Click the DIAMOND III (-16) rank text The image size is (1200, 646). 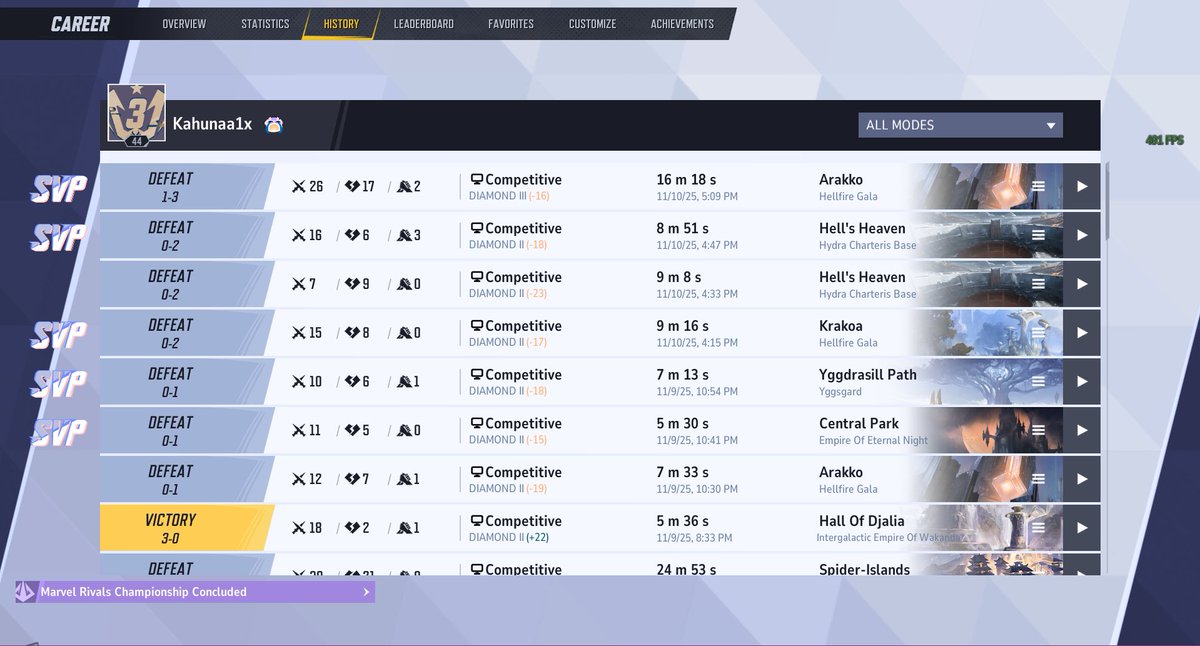click(509, 196)
